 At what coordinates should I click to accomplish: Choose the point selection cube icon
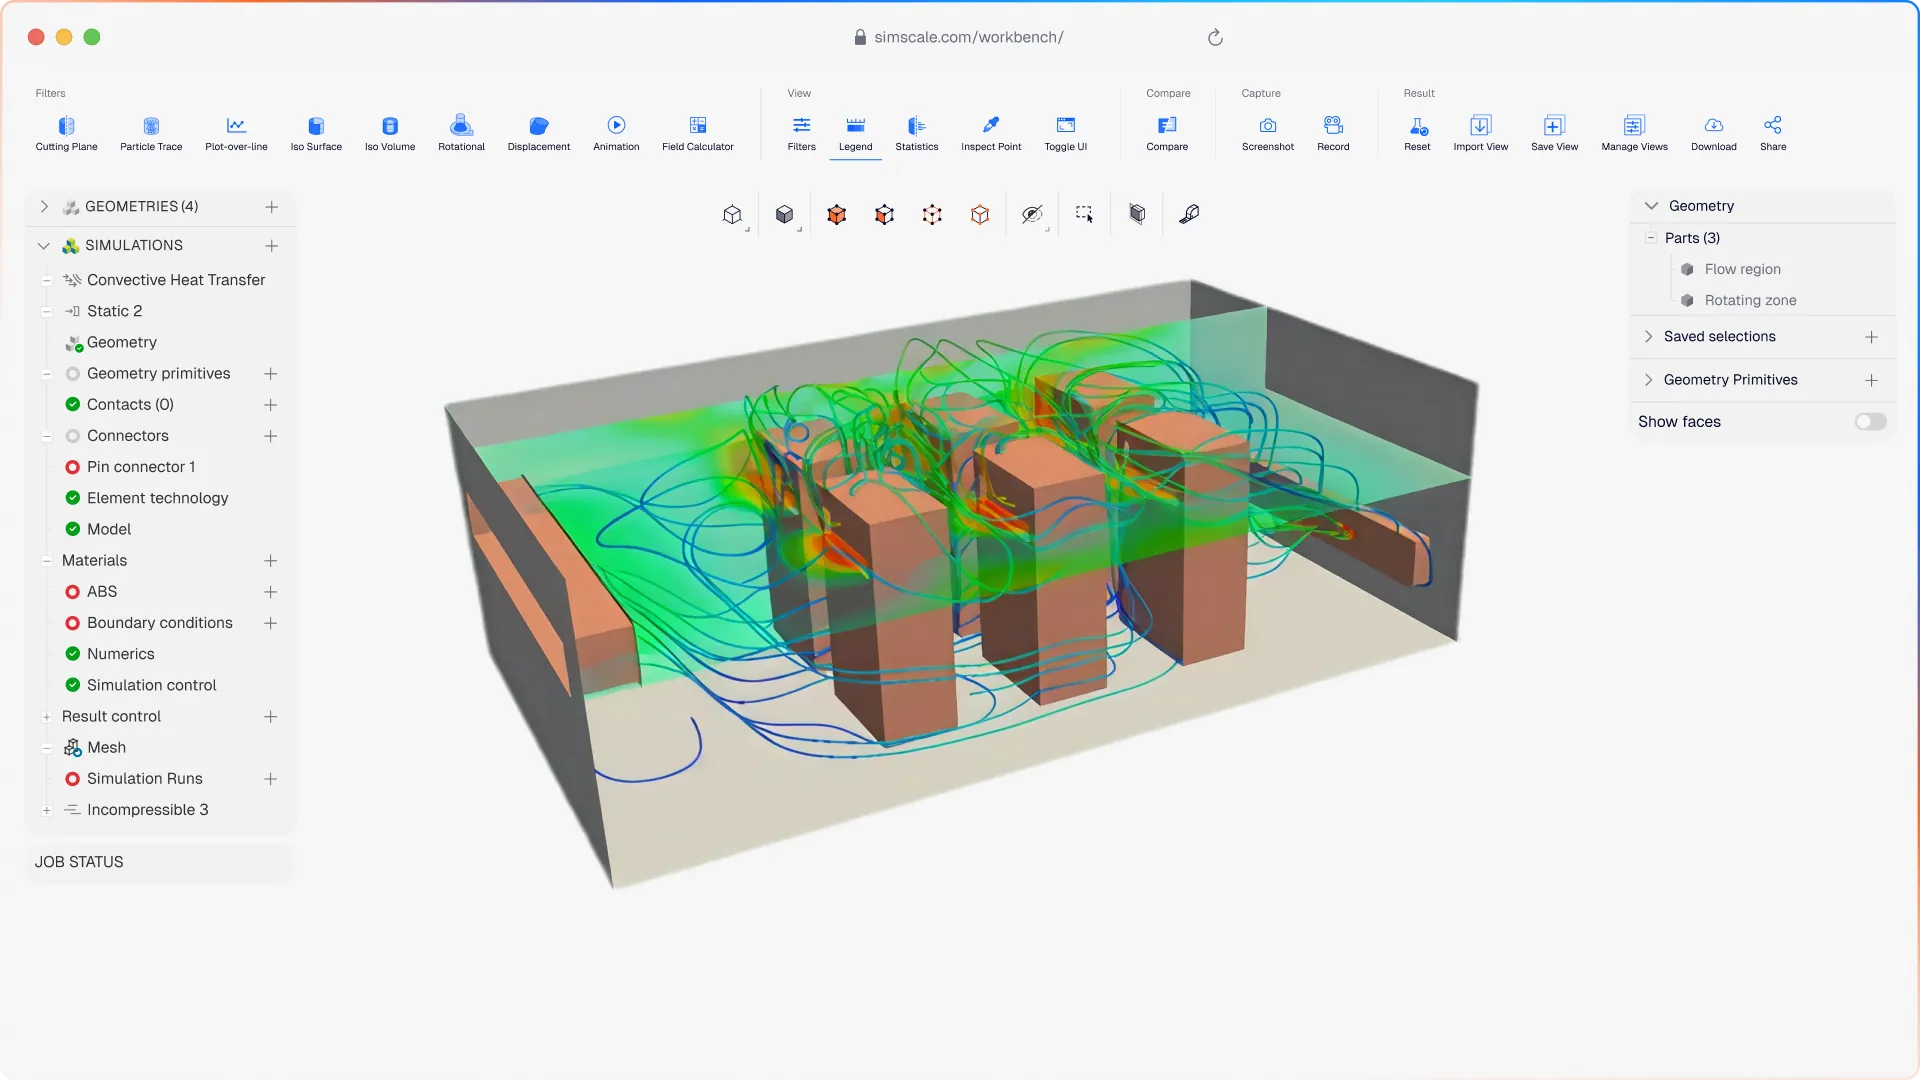pyautogui.click(x=932, y=214)
